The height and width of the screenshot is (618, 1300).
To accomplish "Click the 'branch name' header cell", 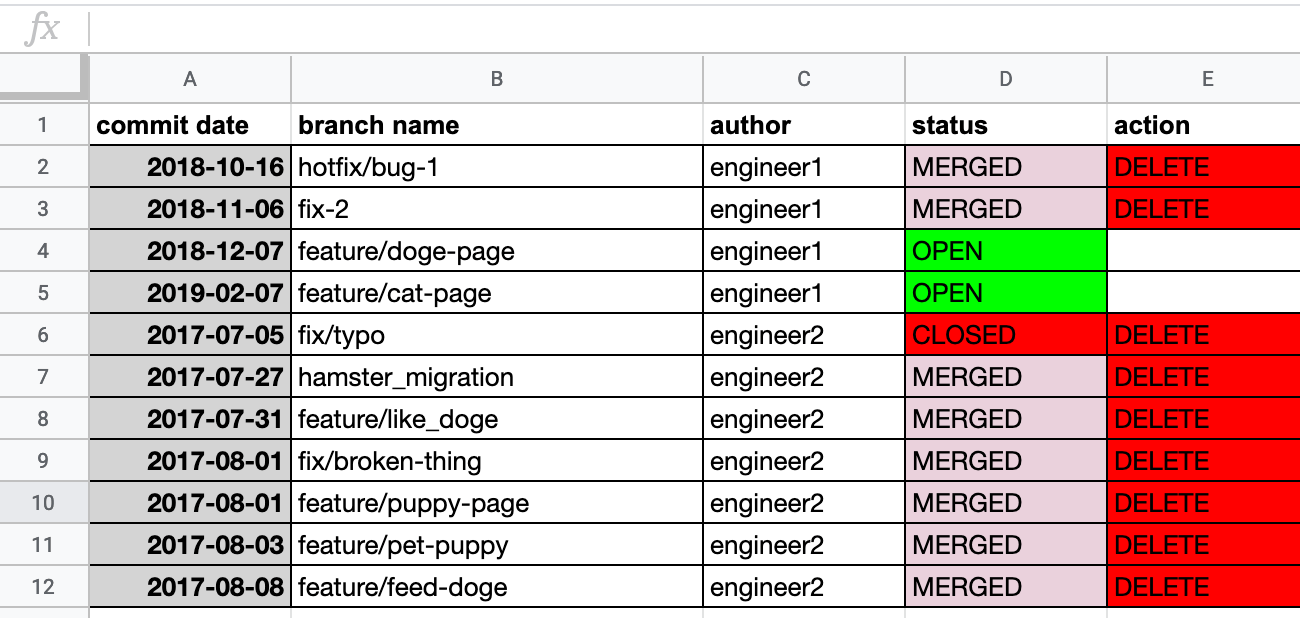I will tap(497, 125).
